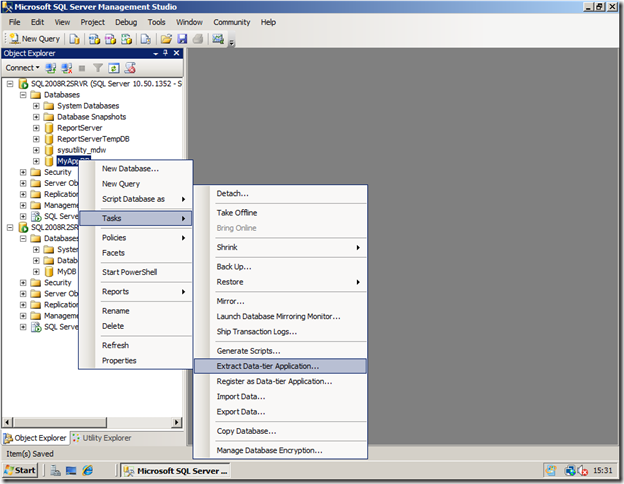Click the Disconnect server icon
624x484 pixels.
pos(67,68)
